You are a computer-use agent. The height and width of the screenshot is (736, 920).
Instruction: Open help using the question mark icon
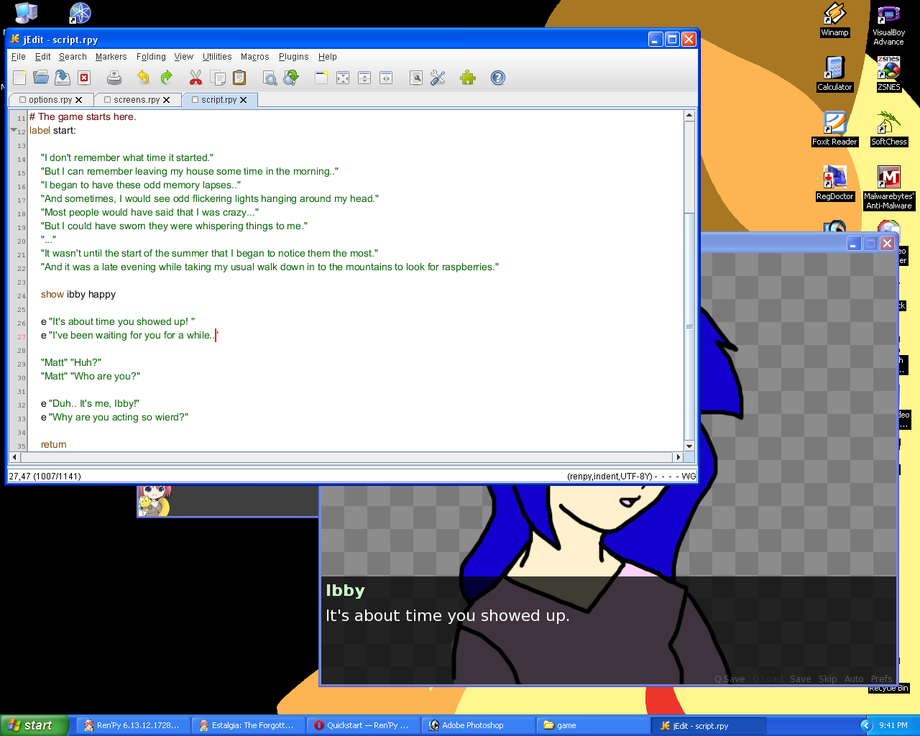tap(498, 77)
